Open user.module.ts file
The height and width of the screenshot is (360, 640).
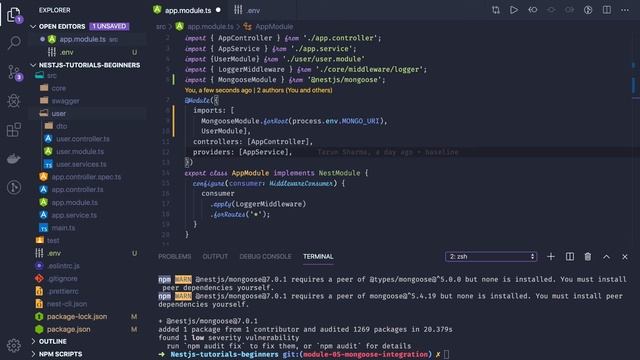[80, 151]
